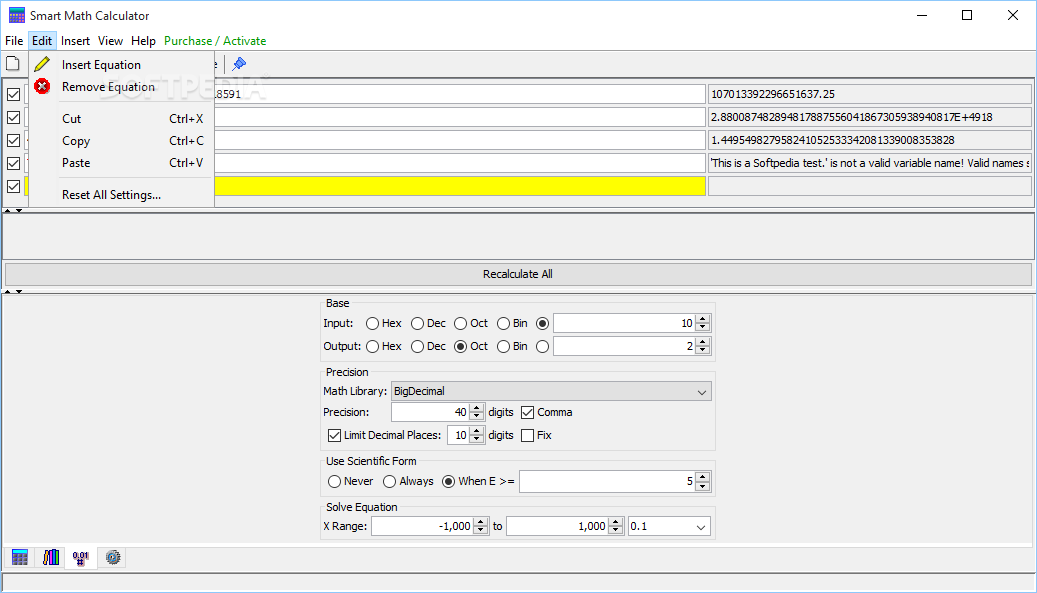This screenshot has height=593, width=1037.
Task: Click the result field showing 107013392296651637.25
Action: coord(870,95)
